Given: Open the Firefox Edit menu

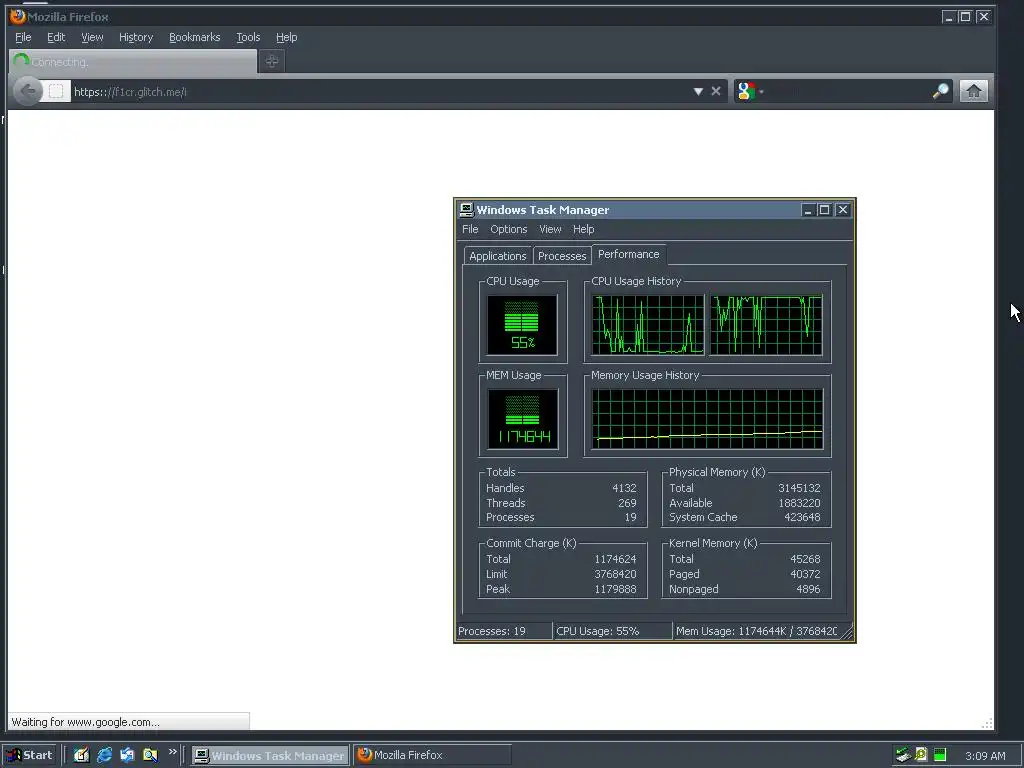Looking at the screenshot, I should click(x=56, y=37).
